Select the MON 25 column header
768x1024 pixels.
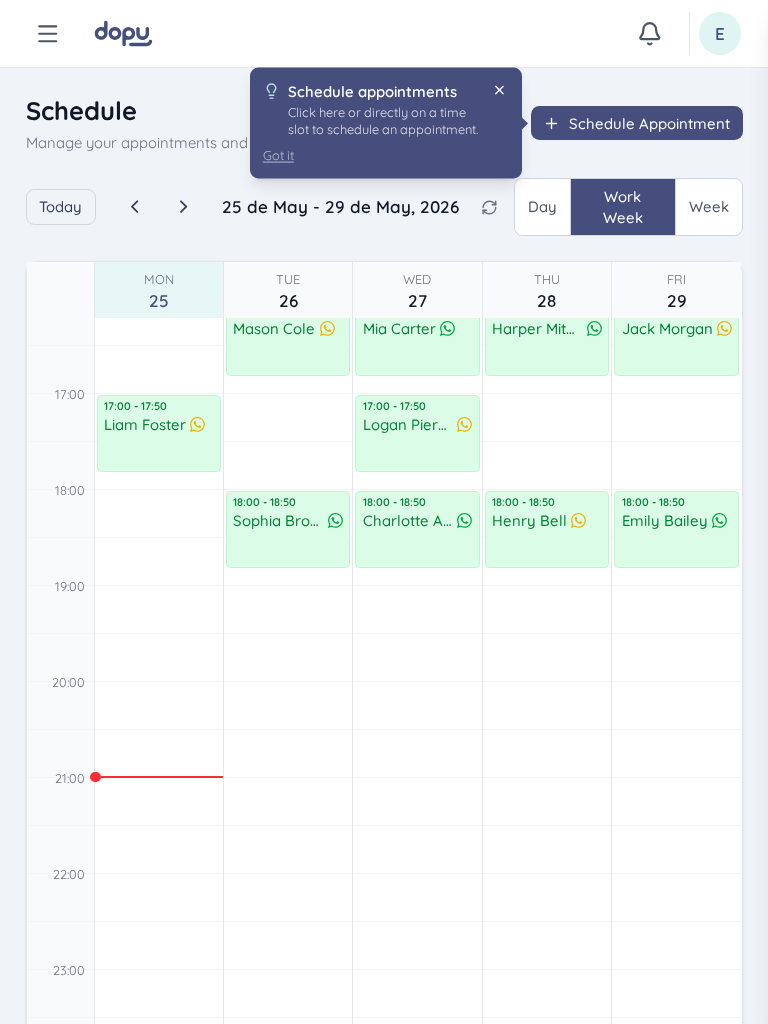pos(159,291)
